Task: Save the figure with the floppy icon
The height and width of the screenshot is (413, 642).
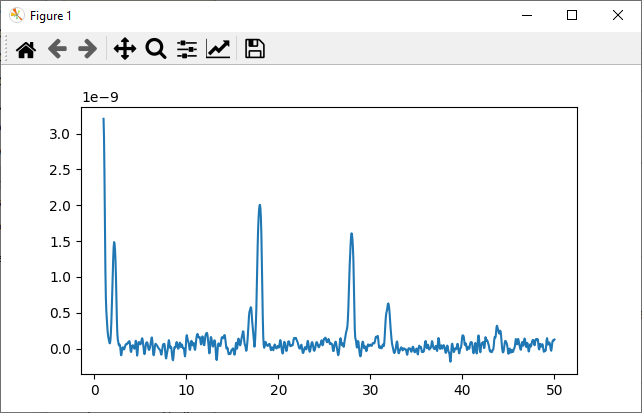Action: click(255, 49)
